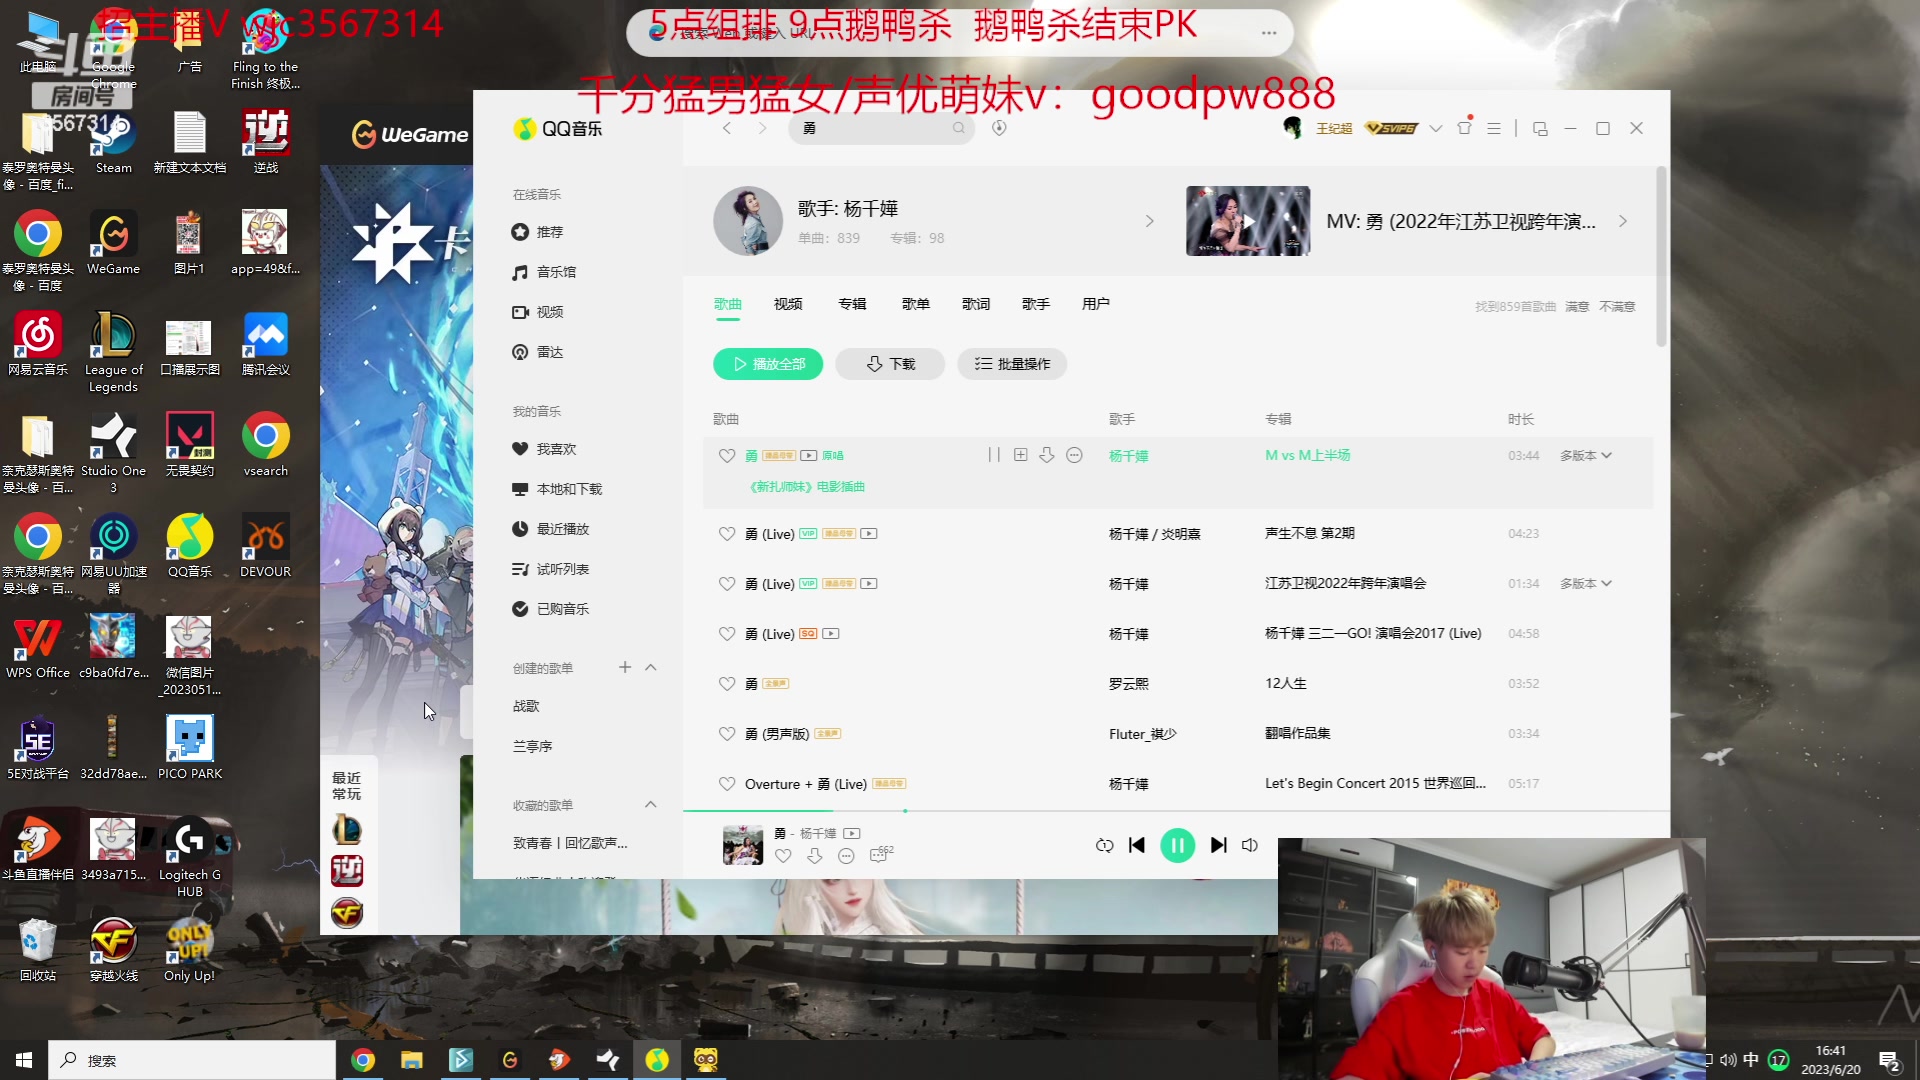
Task: Collapse the 收藏的歌单 section
Action: tap(651, 804)
